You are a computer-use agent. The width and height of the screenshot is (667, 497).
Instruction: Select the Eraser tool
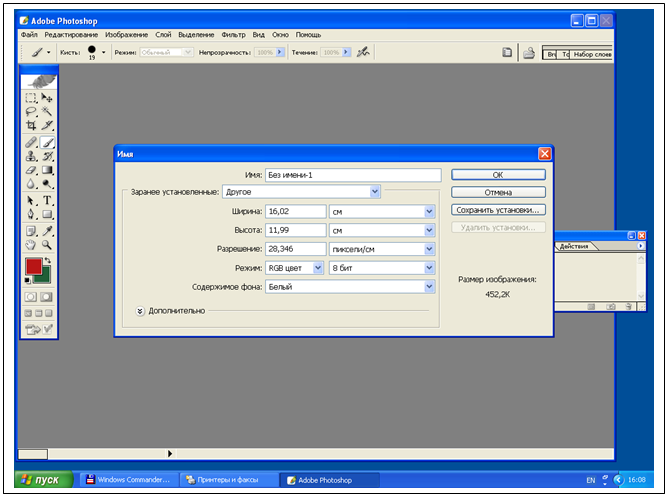pos(31,170)
